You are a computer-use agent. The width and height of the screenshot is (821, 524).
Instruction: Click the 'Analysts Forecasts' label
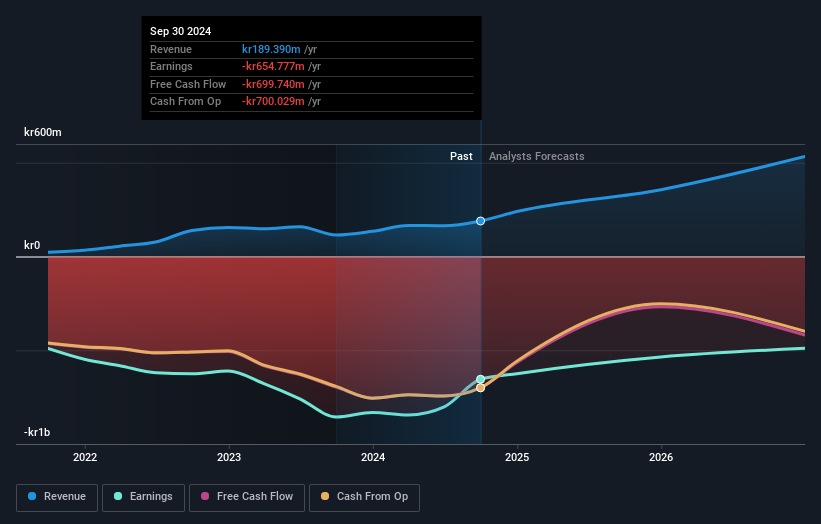point(537,156)
